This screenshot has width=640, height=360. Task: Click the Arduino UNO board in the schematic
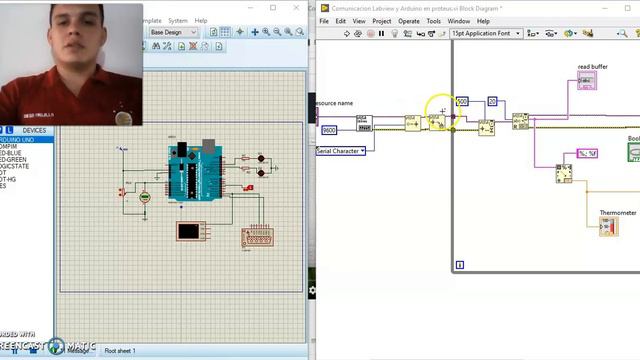[196, 171]
